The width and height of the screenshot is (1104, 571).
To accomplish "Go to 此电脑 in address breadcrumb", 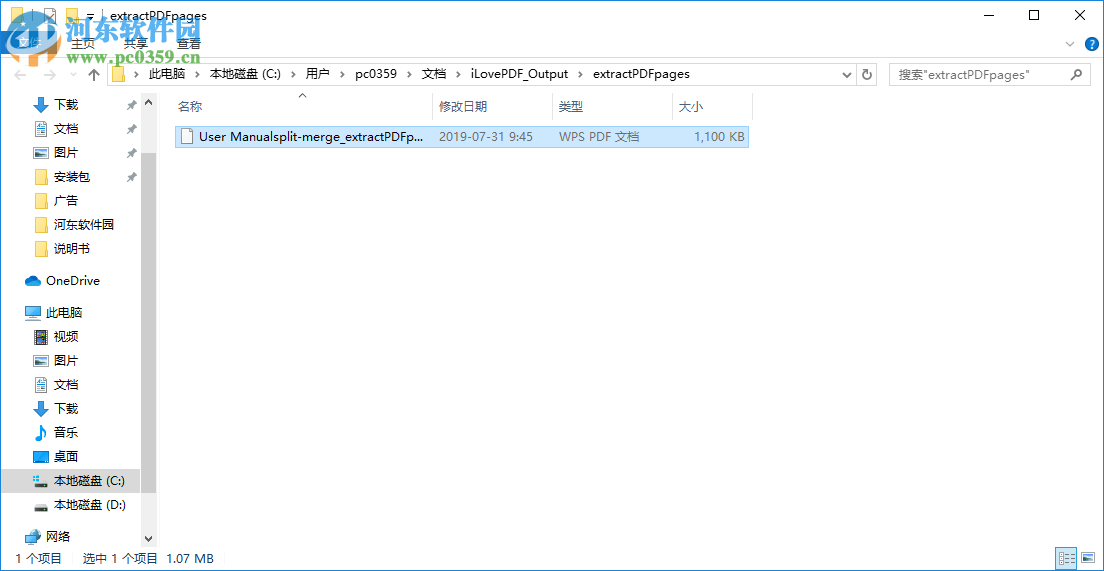I will coord(166,74).
